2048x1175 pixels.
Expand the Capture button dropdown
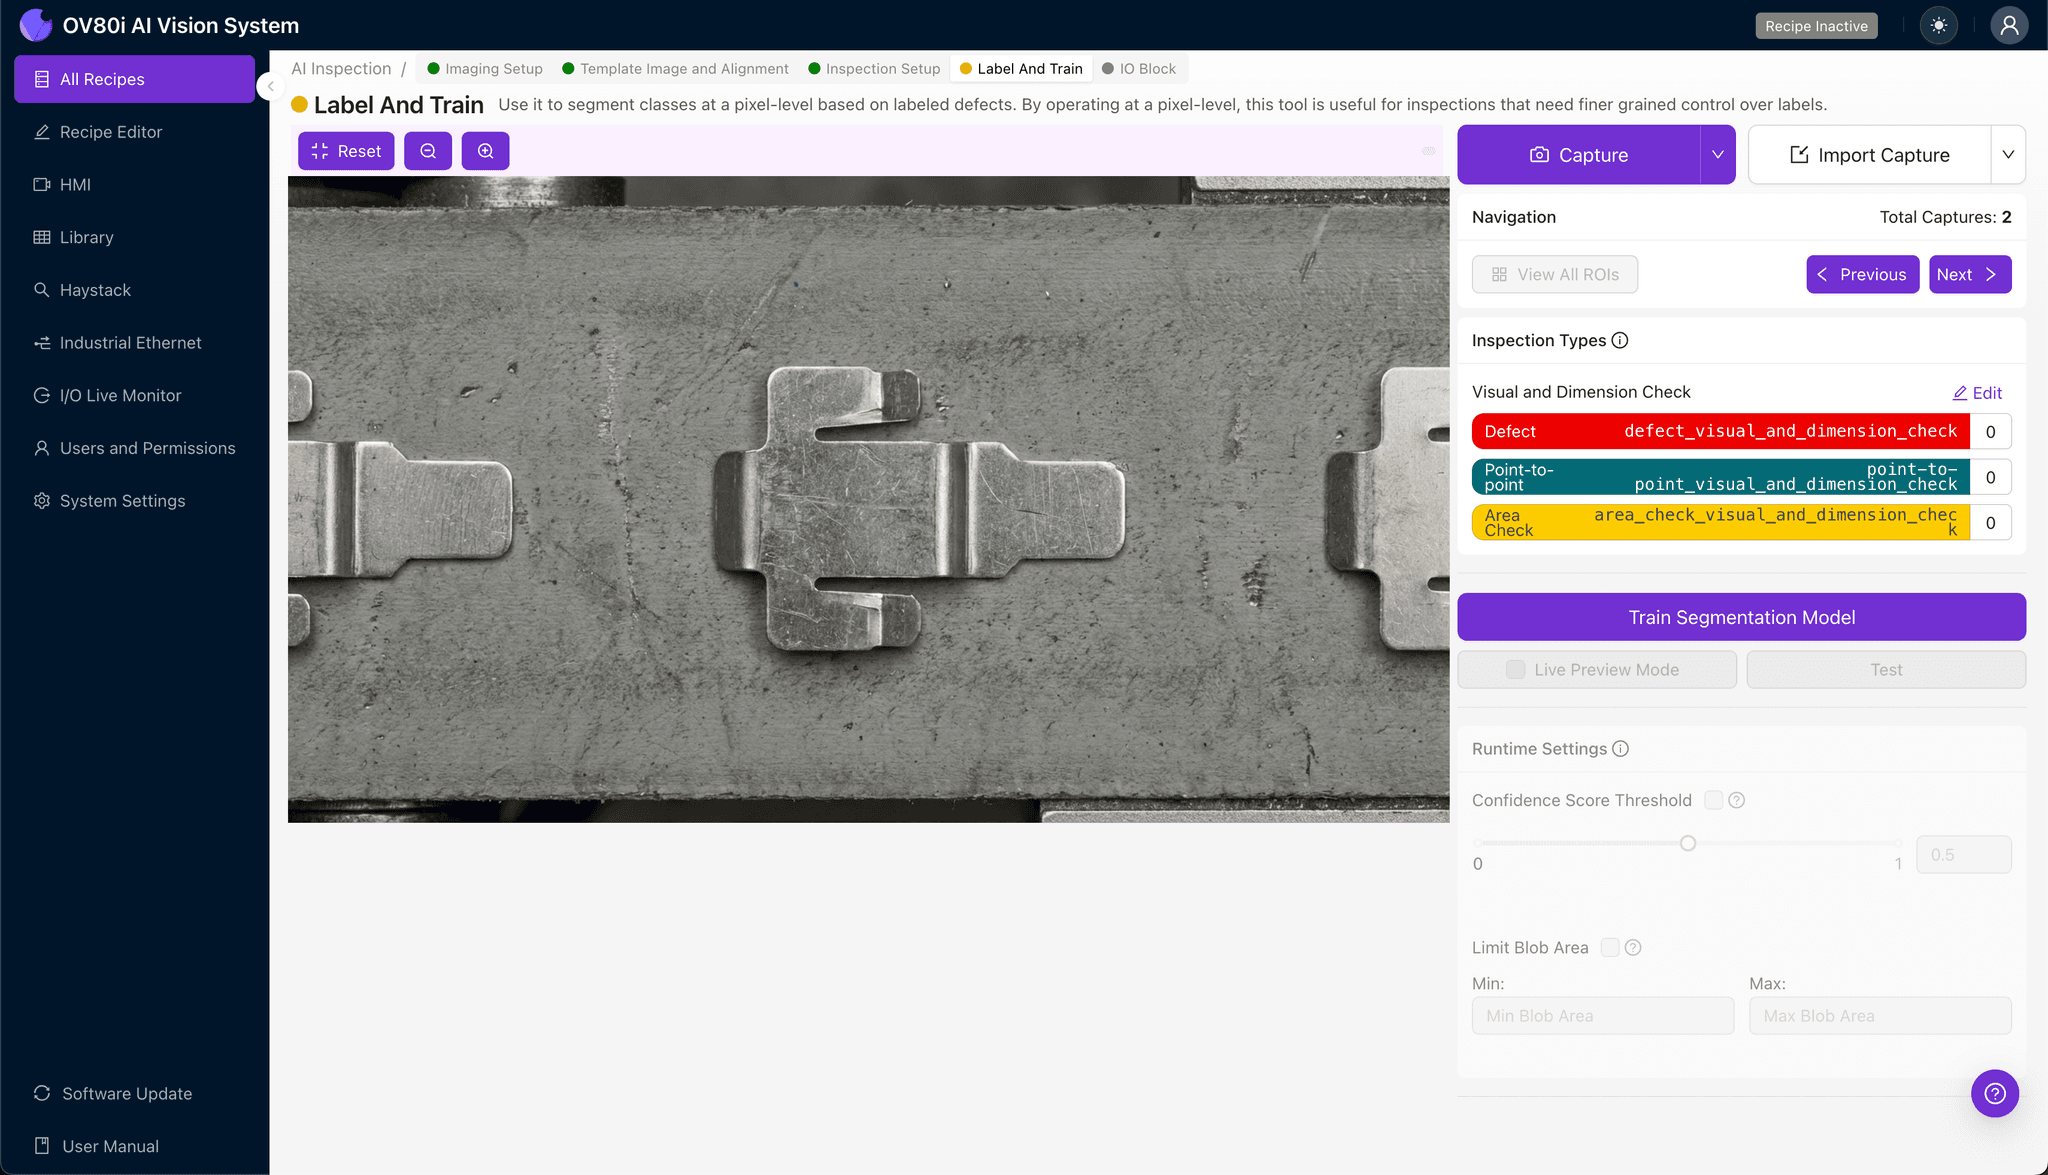pos(1717,154)
